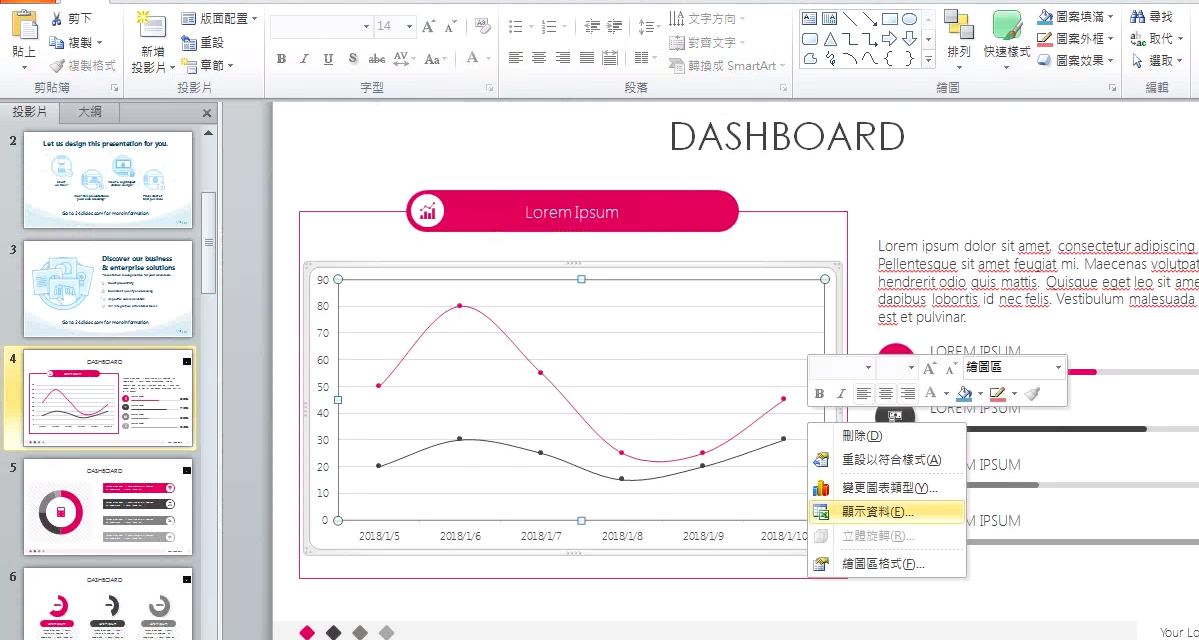
Task: Toggle Bold on the mini toolbar
Action: [819, 394]
